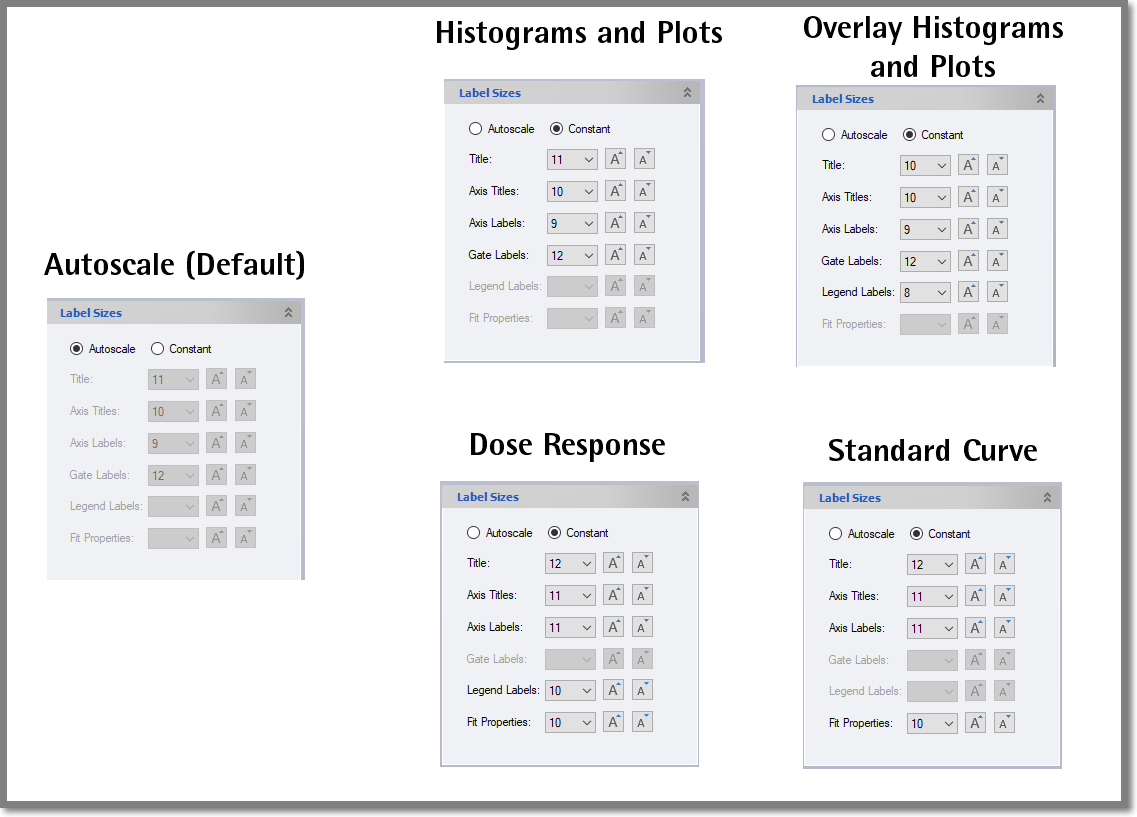Increase Axis Labels size in Overlay Histograms panel
The image size is (1137, 817).
pos(969,228)
